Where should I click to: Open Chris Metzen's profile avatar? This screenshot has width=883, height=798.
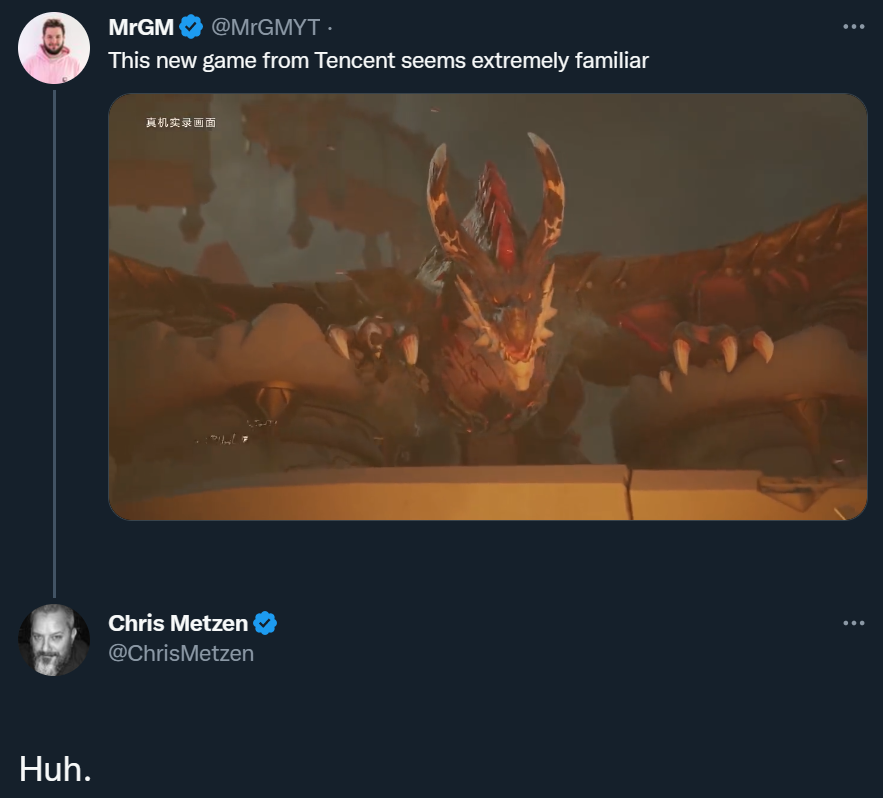point(54,639)
